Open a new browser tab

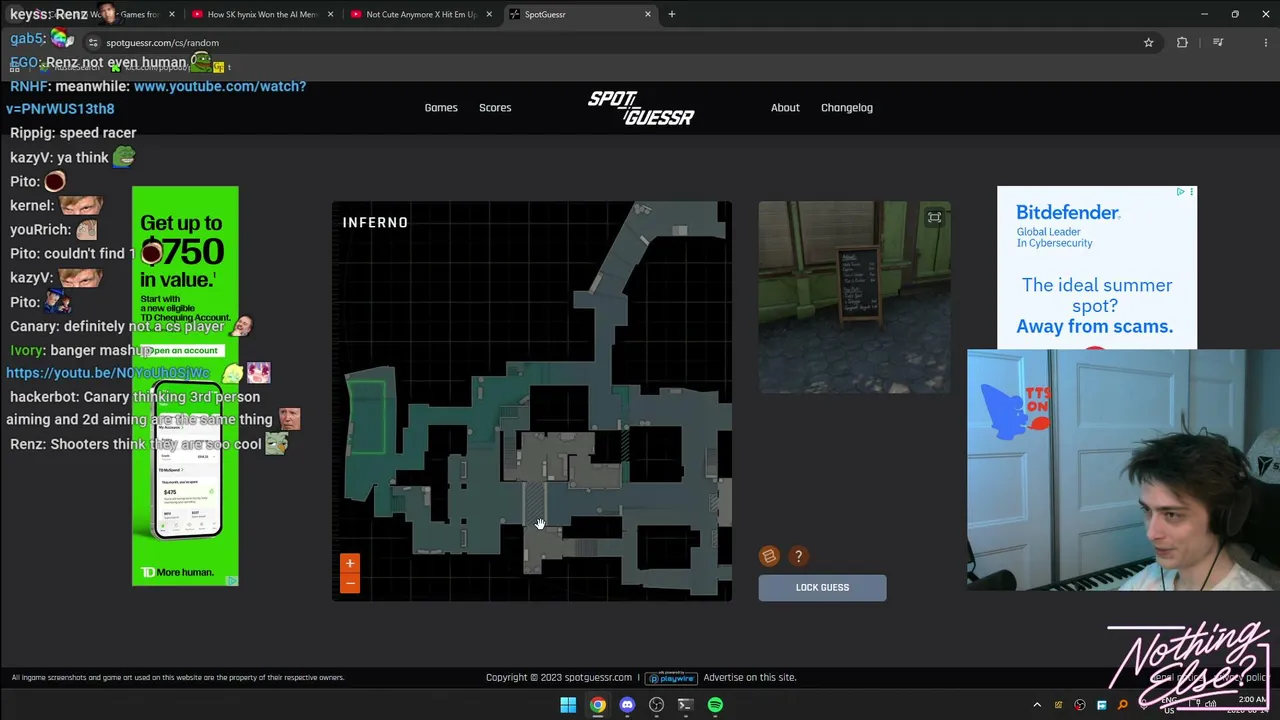click(x=672, y=14)
